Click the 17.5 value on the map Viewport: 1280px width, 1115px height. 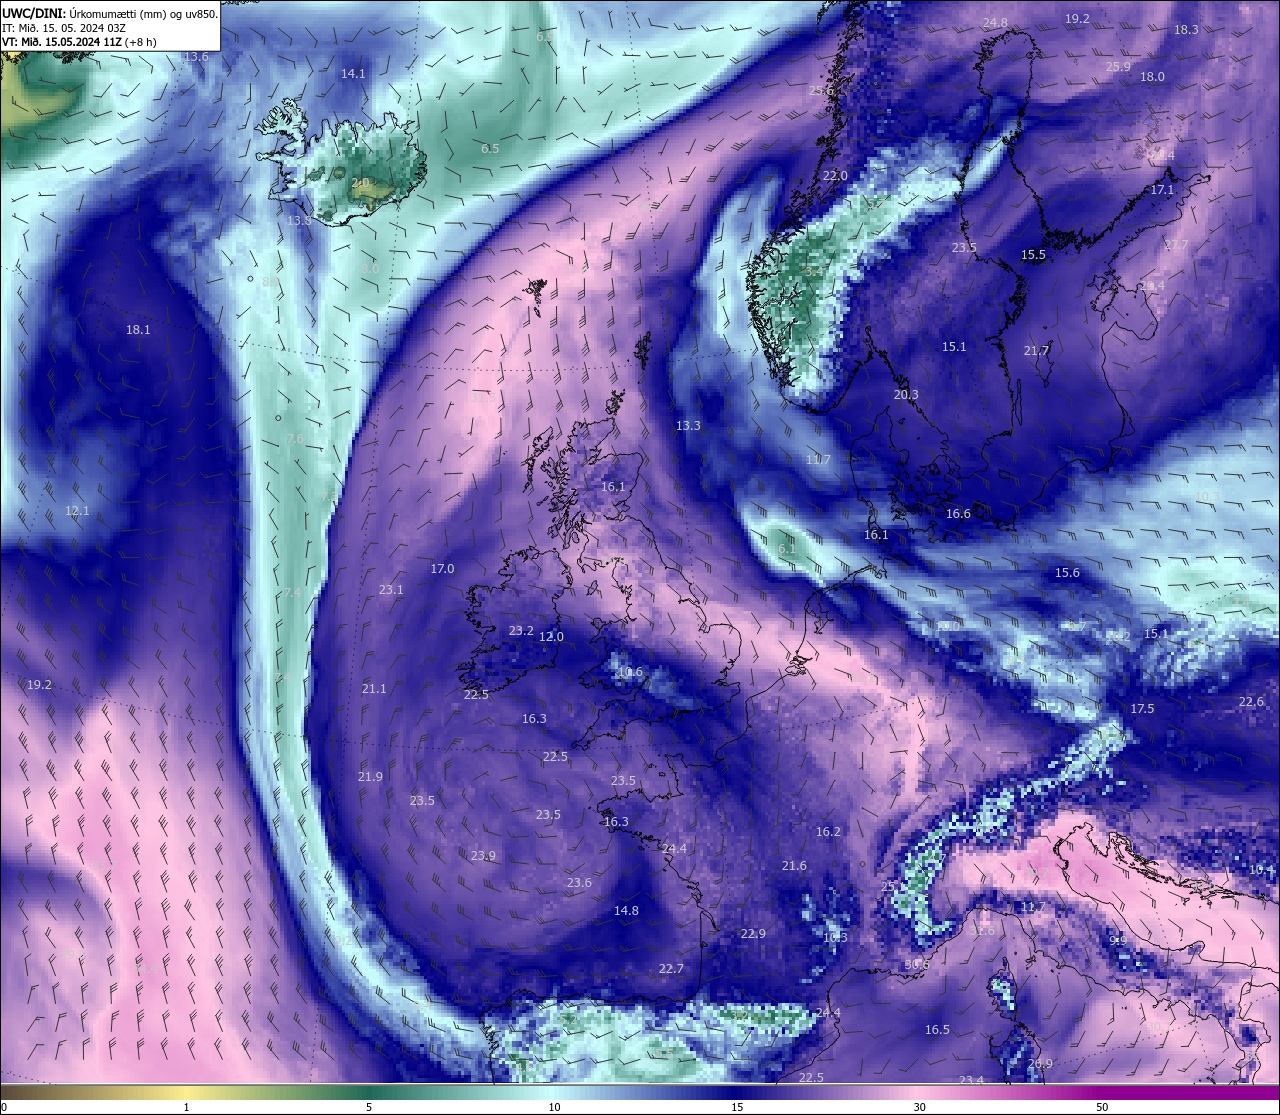click(1142, 709)
